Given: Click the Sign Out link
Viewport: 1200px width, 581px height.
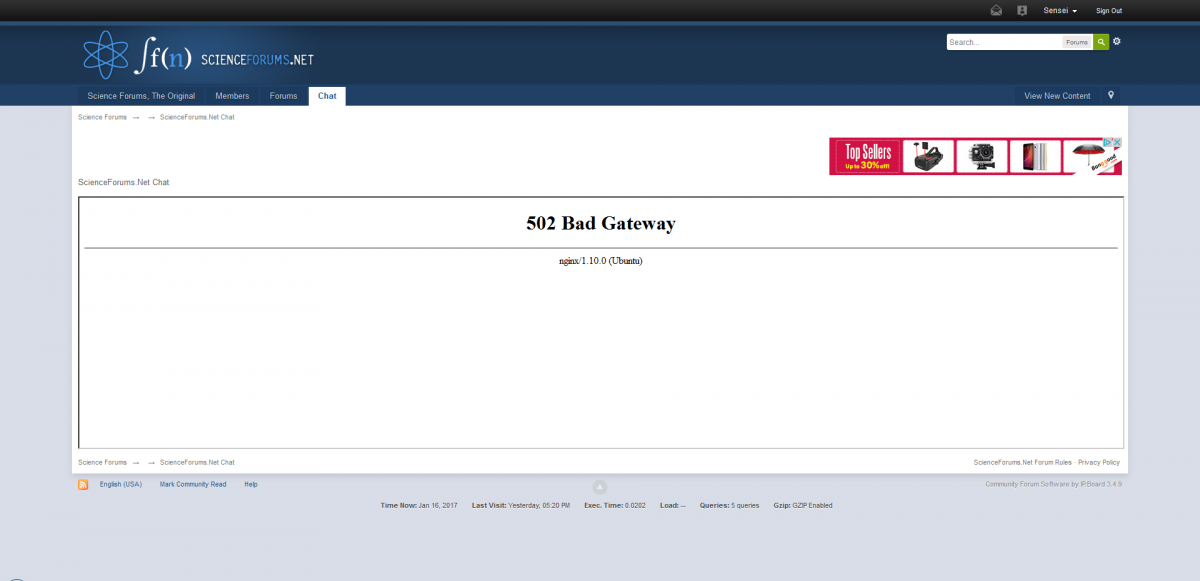Looking at the screenshot, I should tap(1108, 10).
